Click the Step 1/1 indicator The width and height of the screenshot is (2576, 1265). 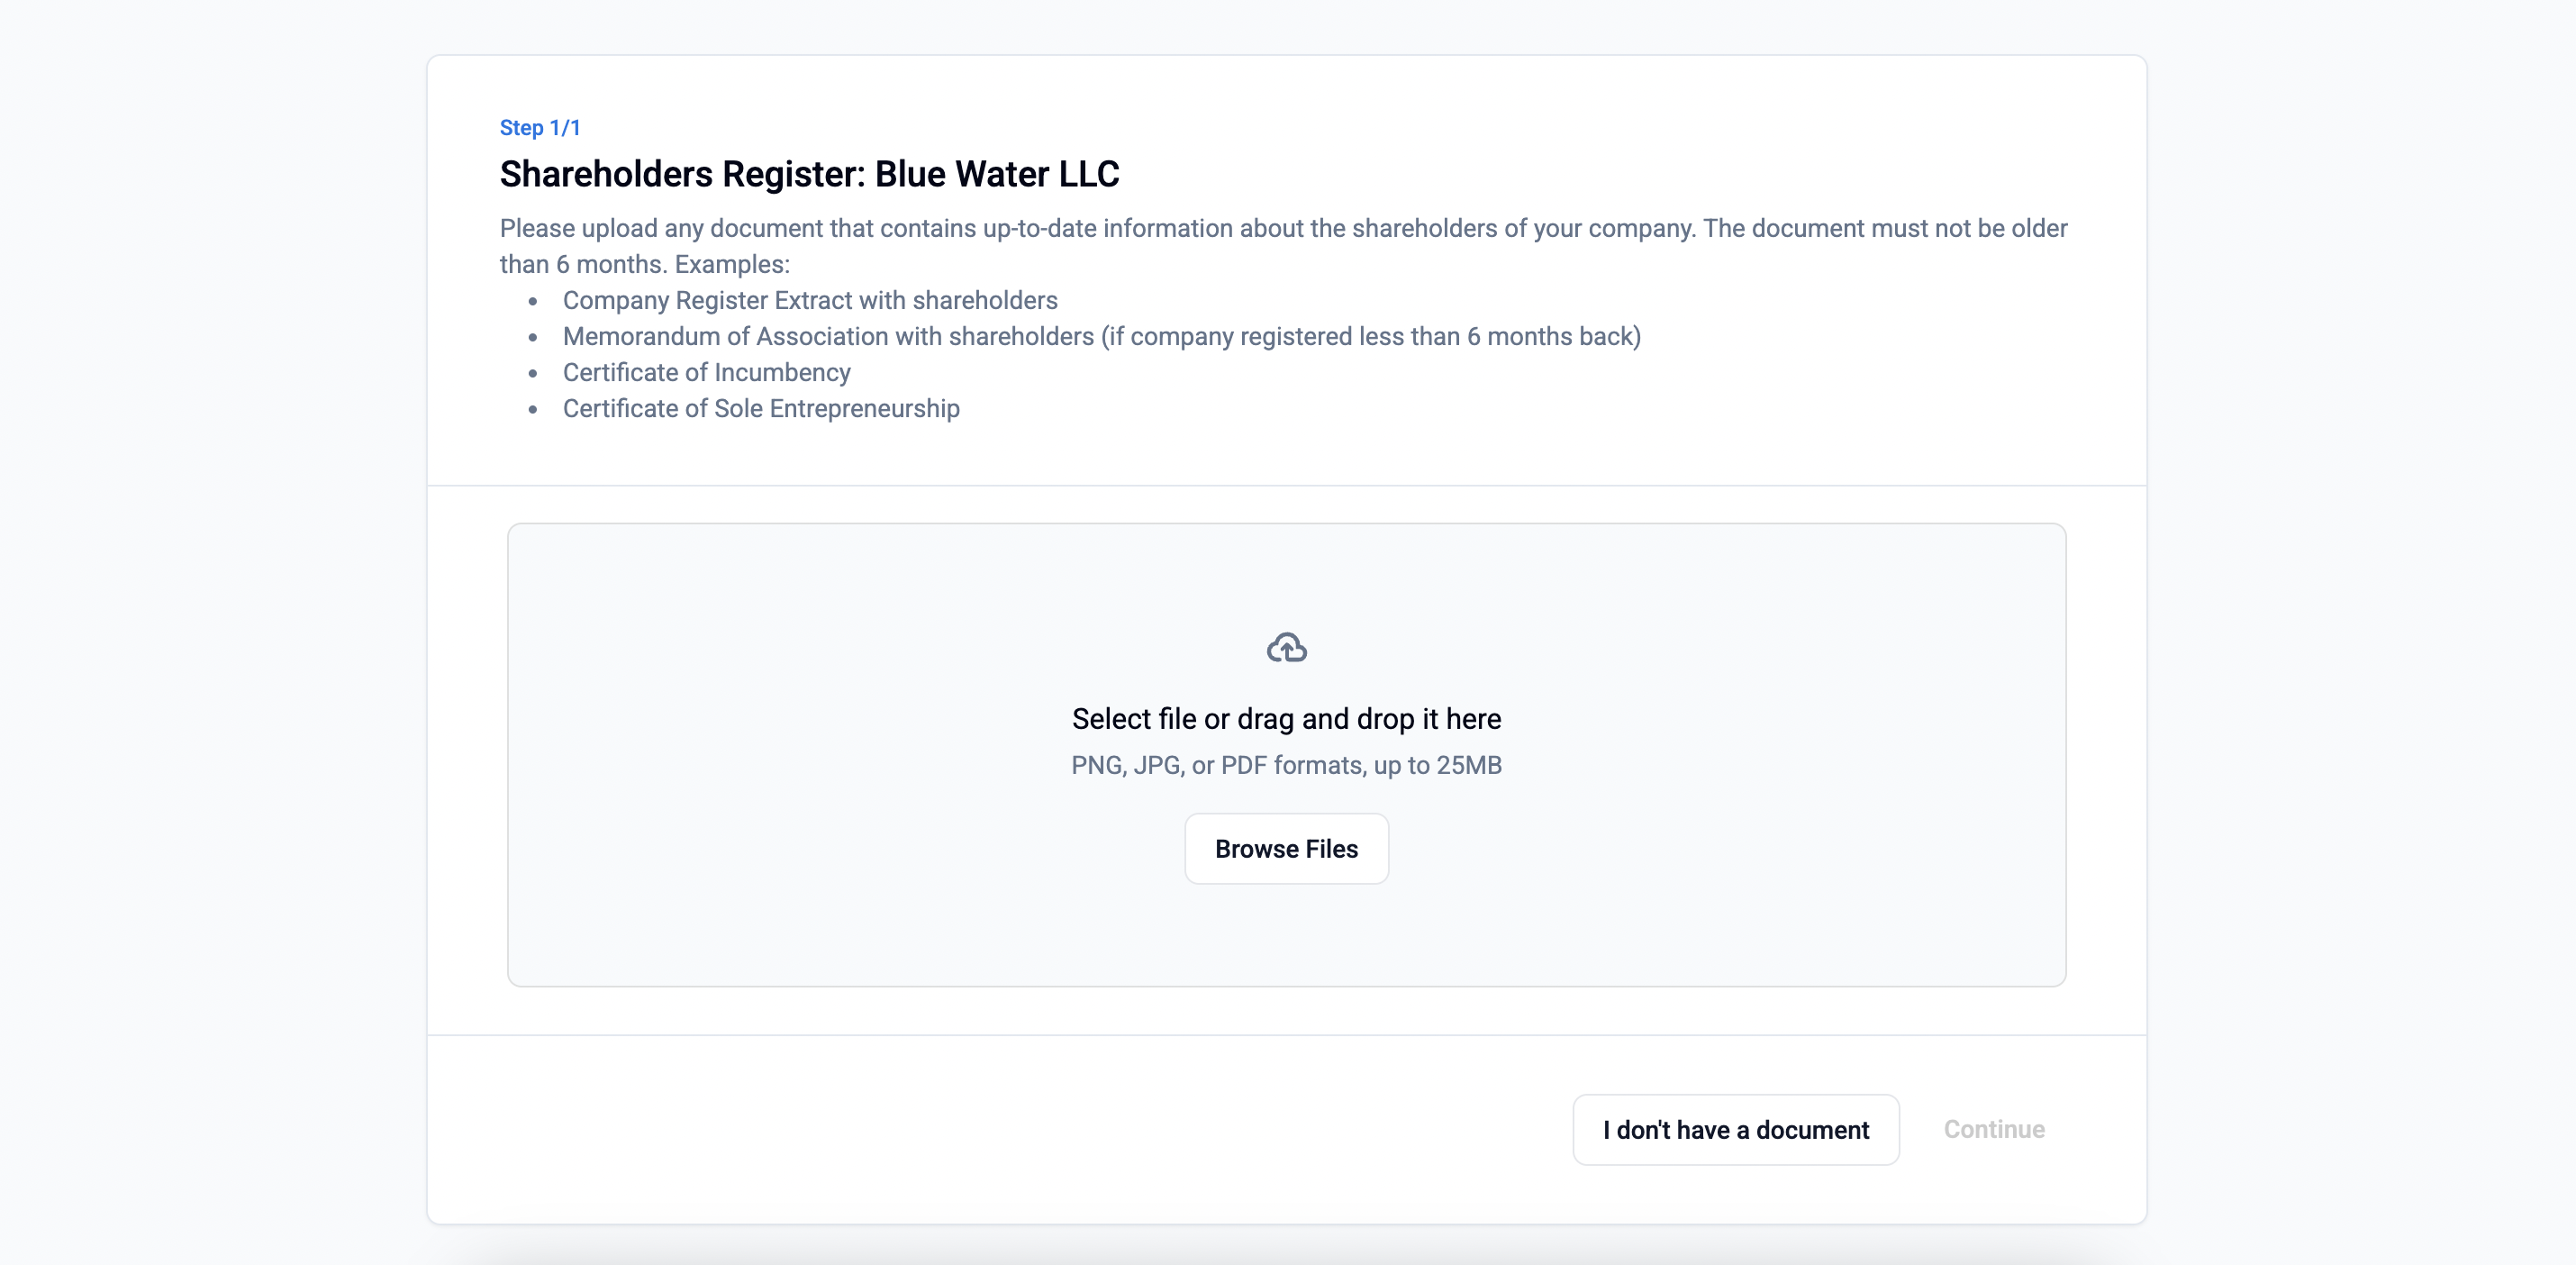[x=540, y=127]
